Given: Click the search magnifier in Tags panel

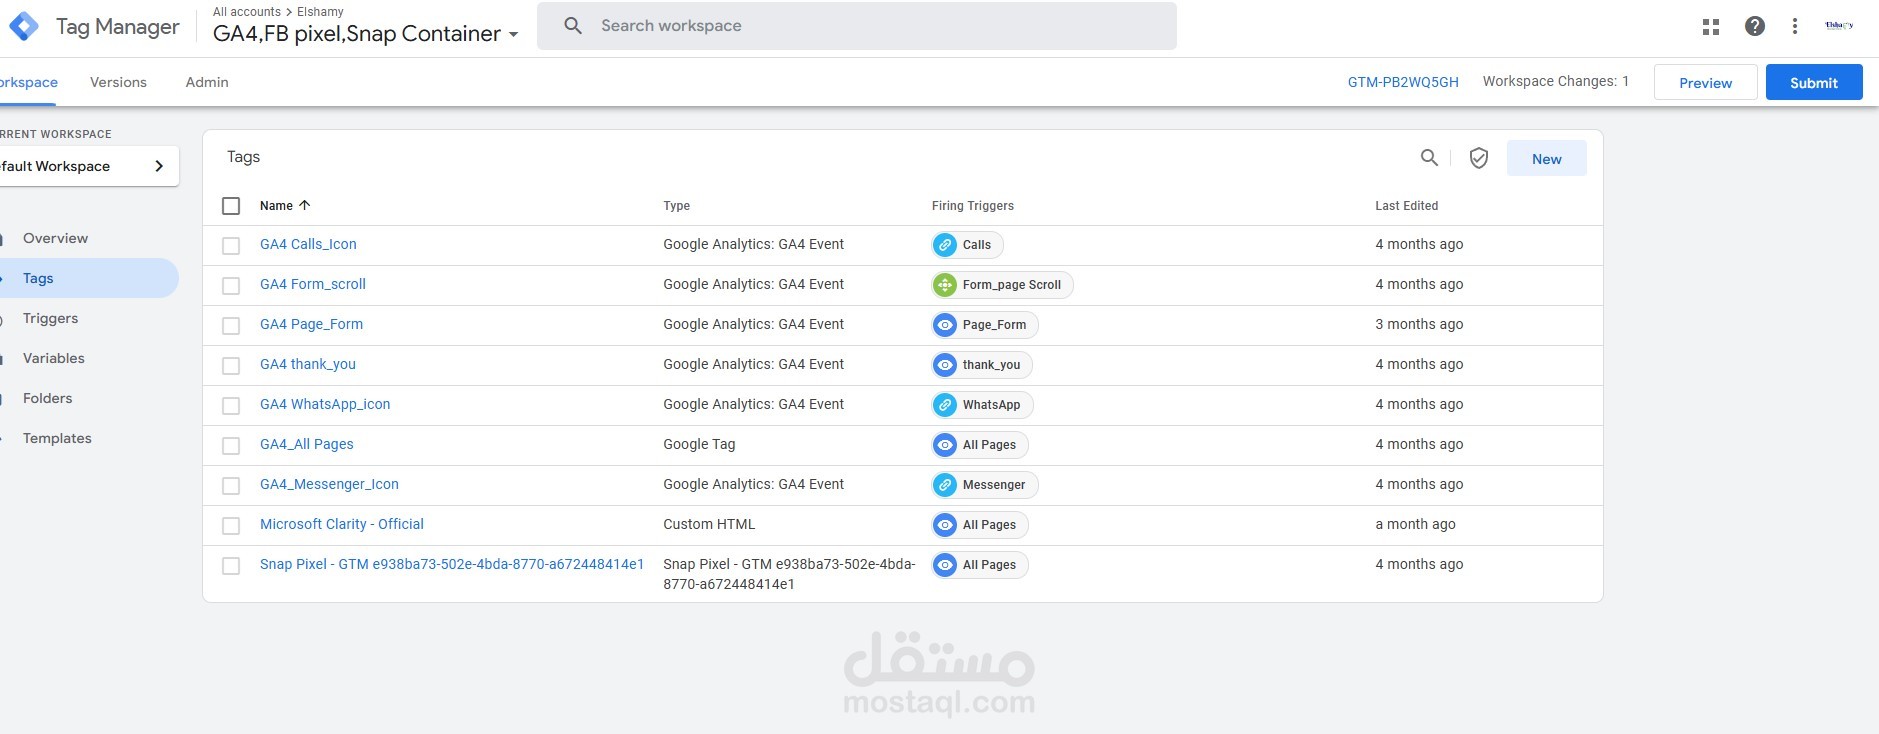Looking at the screenshot, I should pyautogui.click(x=1430, y=158).
